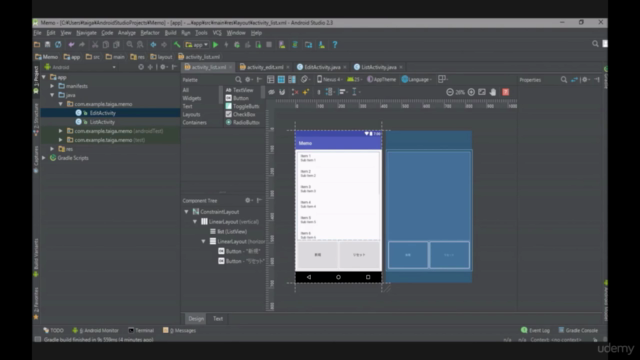This screenshot has height=360, width=640.
Task: Click the Cut scissors icon
Action: coord(95,44)
